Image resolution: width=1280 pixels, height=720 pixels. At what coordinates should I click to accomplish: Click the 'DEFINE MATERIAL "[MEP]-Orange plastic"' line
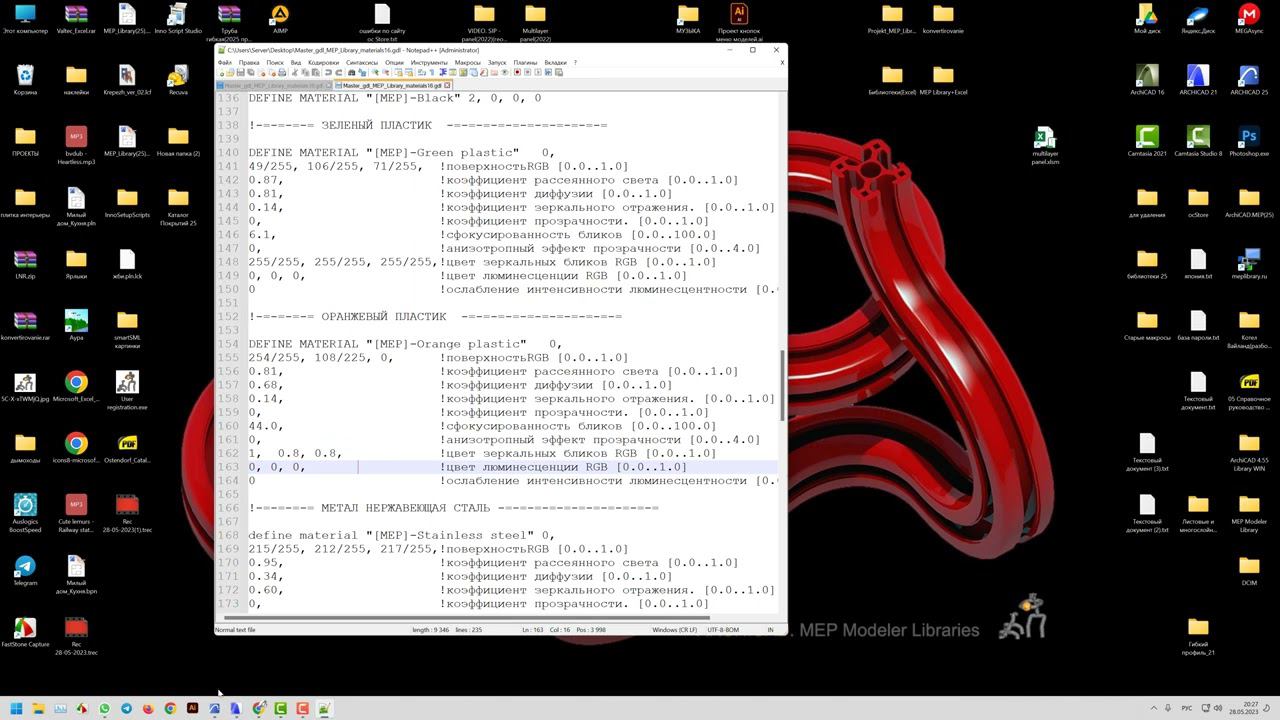[405, 344]
